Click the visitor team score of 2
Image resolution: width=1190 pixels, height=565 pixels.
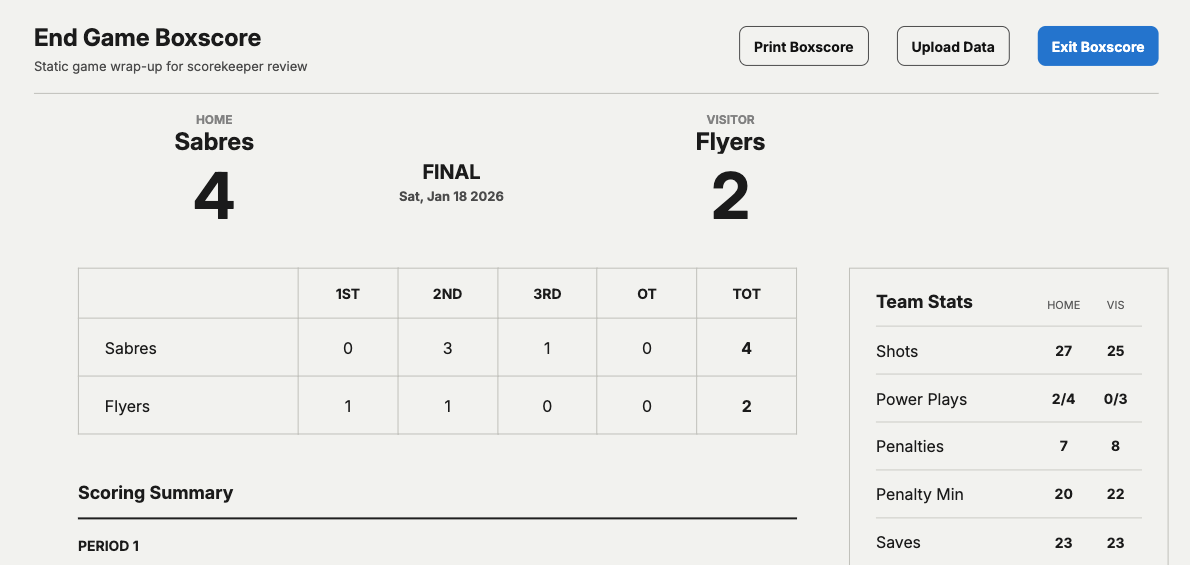click(730, 197)
